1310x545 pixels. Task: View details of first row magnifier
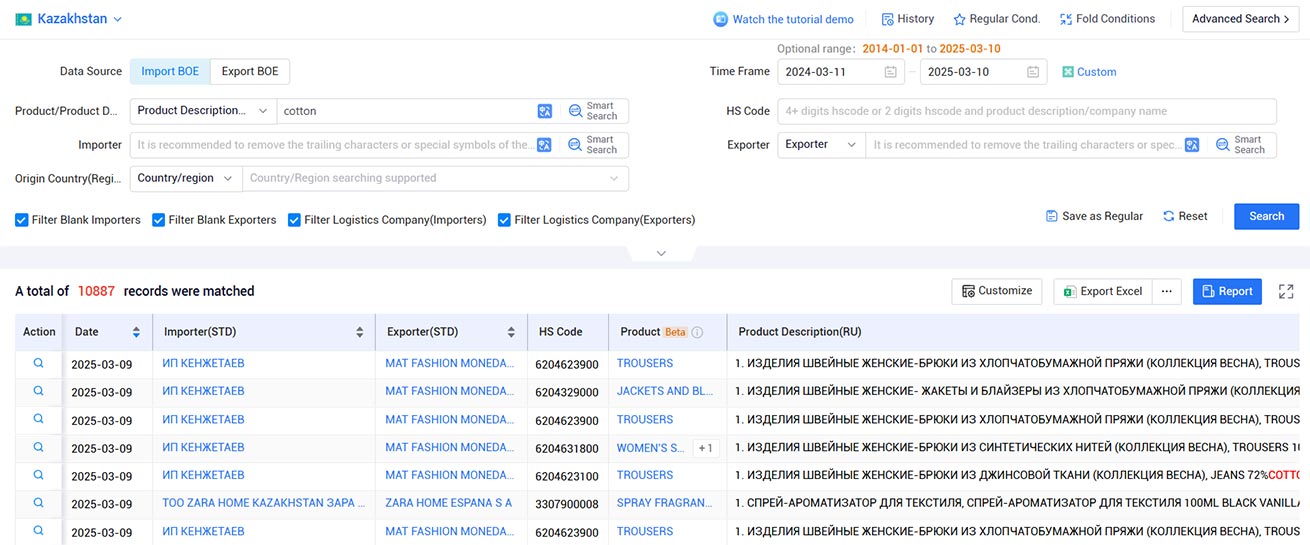pos(39,363)
